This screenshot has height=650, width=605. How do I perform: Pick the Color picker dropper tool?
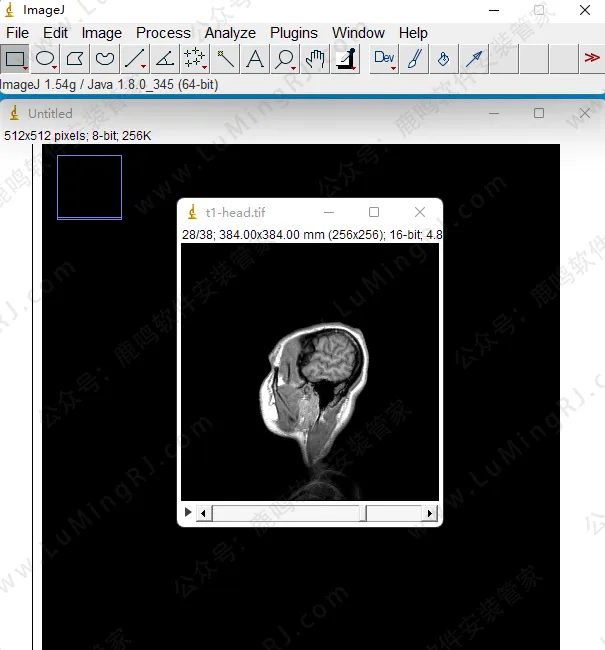(x=345, y=59)
